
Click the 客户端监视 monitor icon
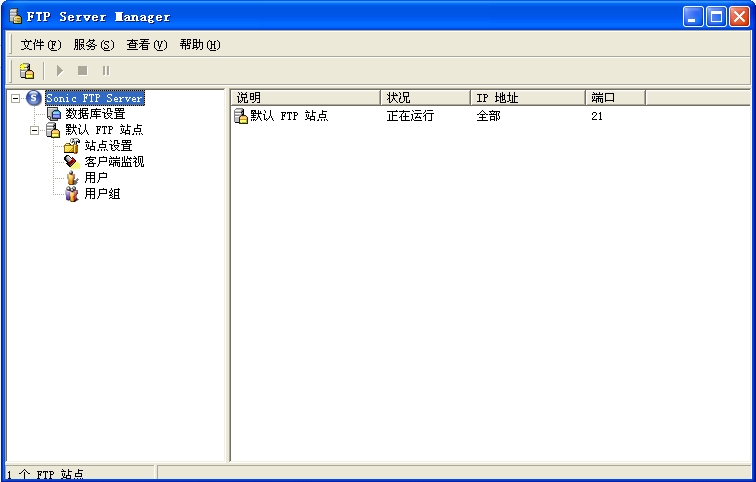pyautogui.click(x=72, y=161)
